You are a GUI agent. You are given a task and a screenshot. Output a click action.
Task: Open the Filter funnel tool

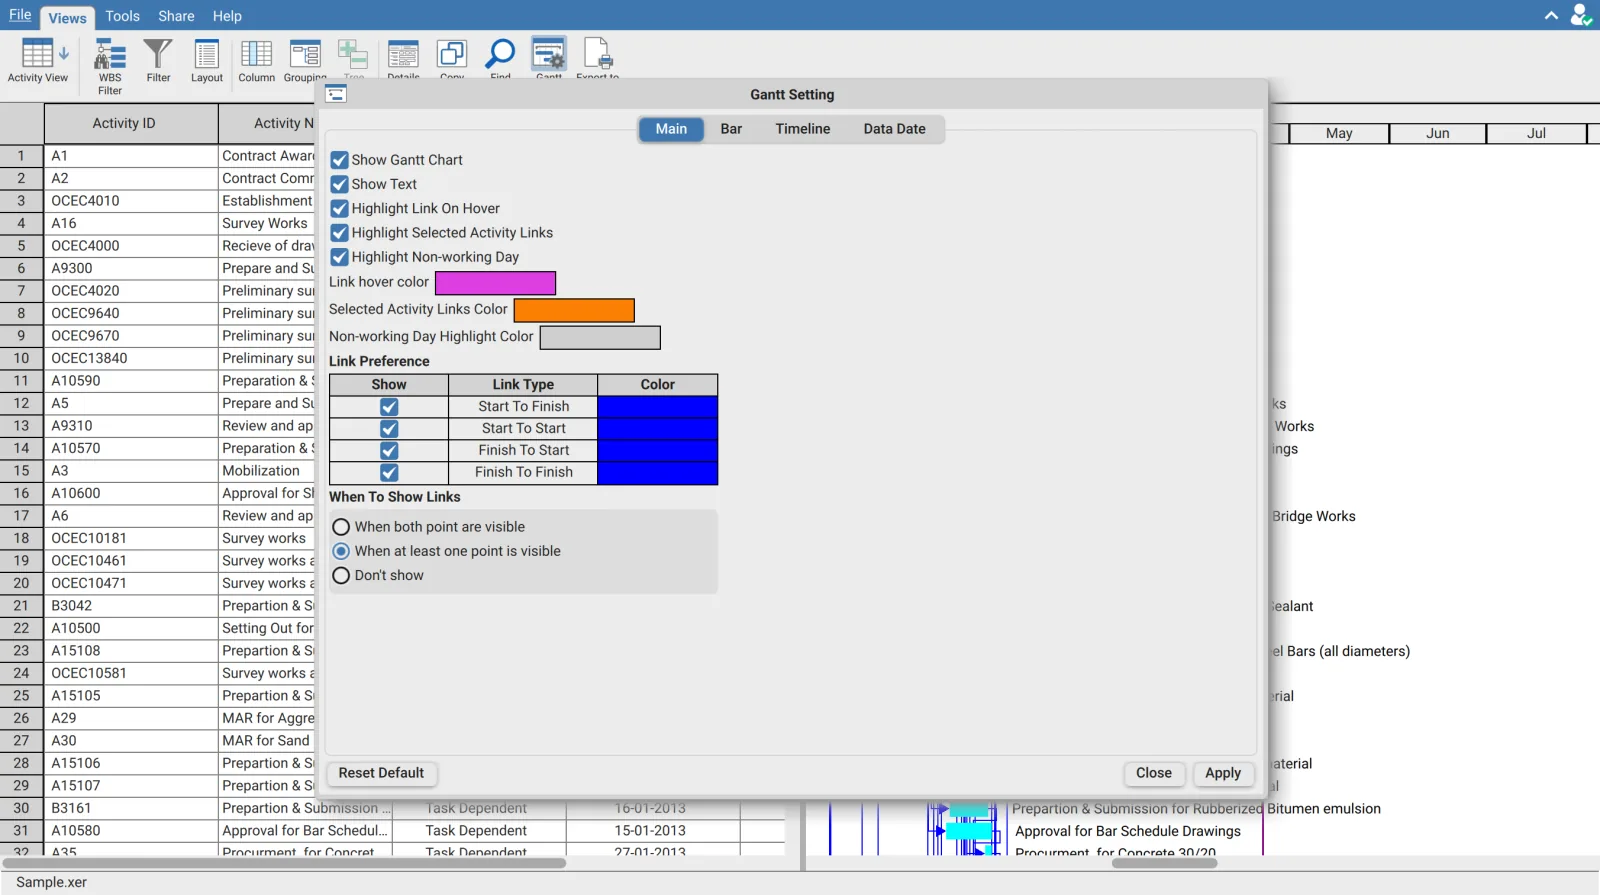[158, 61]
